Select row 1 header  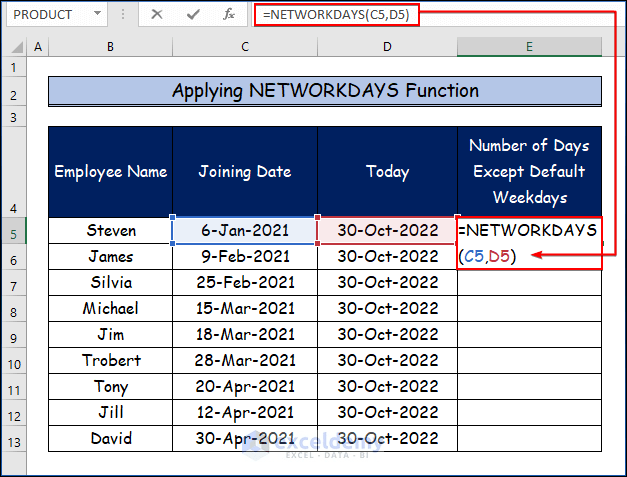14,67
